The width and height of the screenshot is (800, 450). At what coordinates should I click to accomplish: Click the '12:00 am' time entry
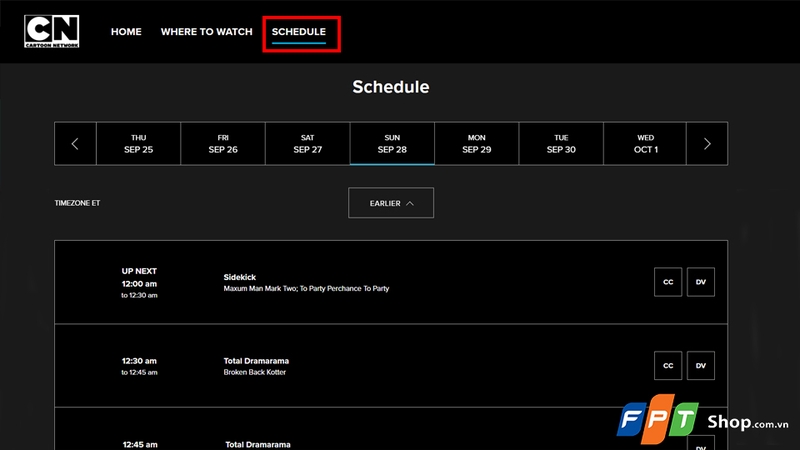click(x=139, y=284)
